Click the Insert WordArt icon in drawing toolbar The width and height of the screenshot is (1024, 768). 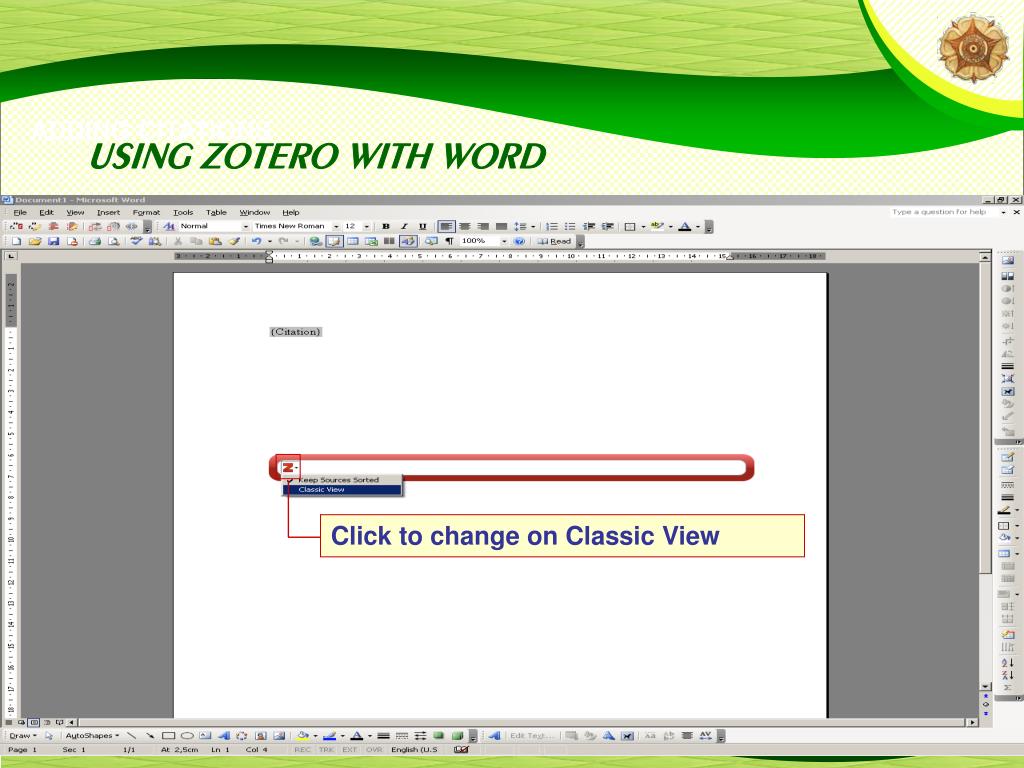(x=224, y=736)
